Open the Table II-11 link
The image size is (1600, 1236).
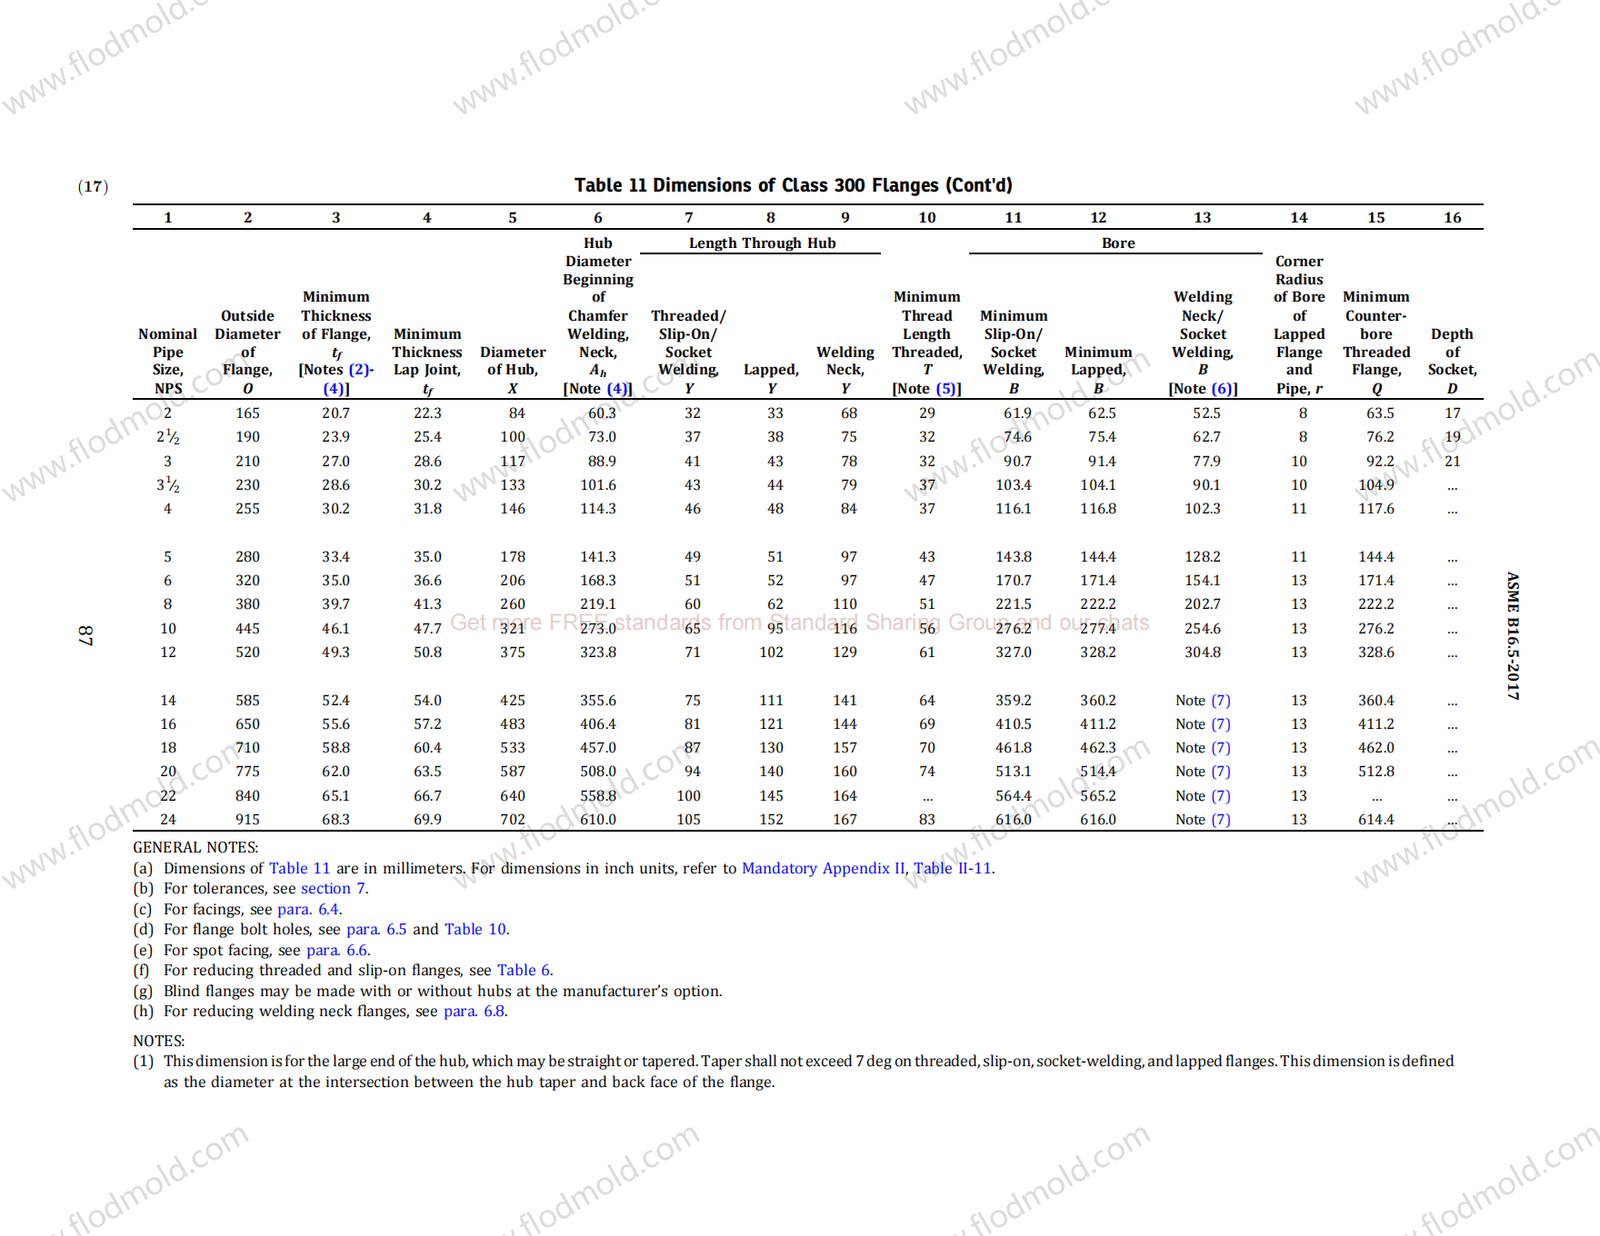point(952,868)
